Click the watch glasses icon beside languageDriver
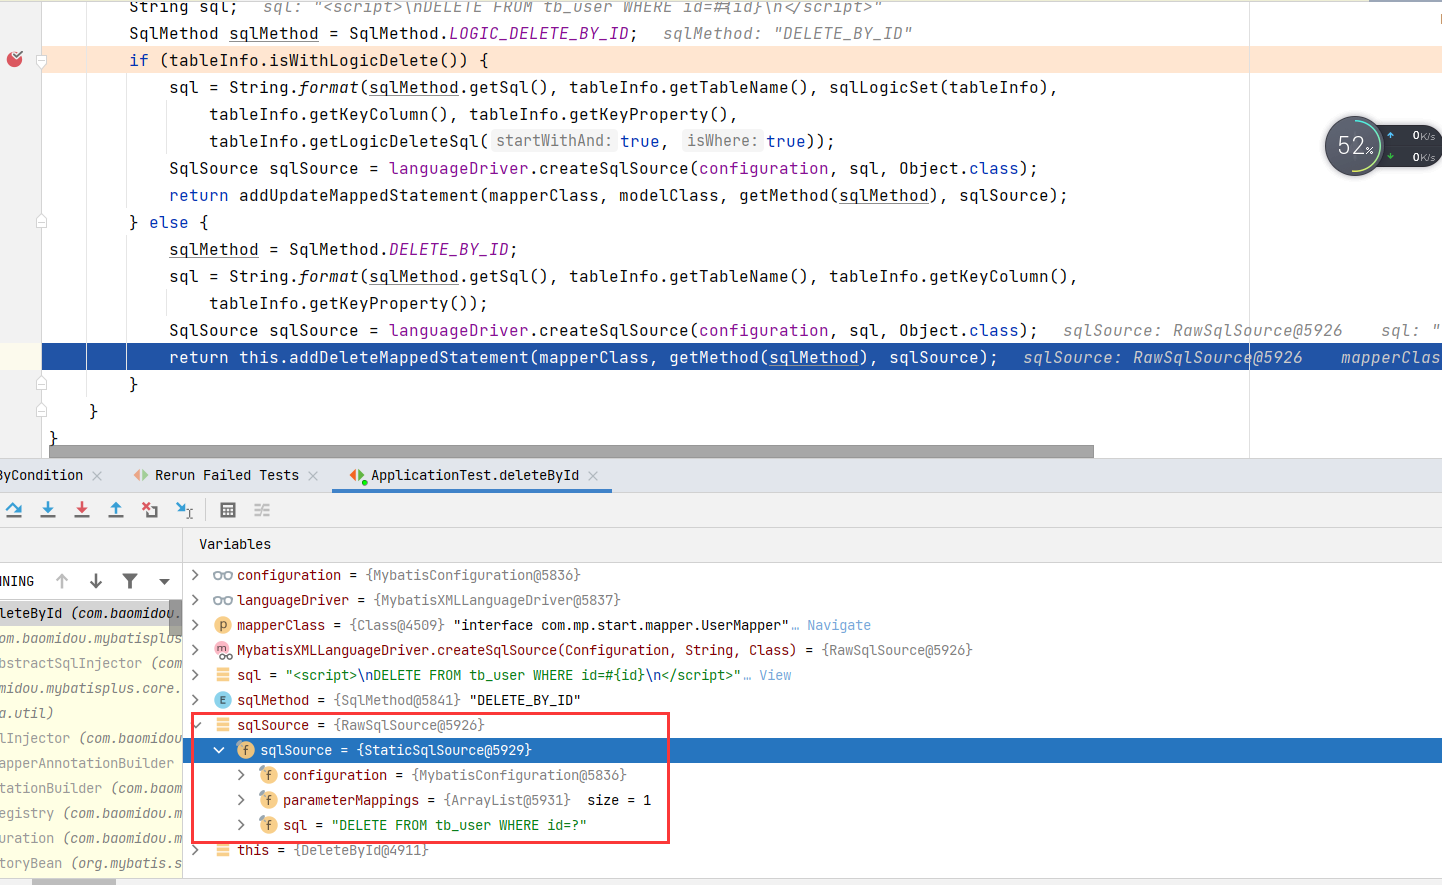1442x885 pixels. point(223,600)
